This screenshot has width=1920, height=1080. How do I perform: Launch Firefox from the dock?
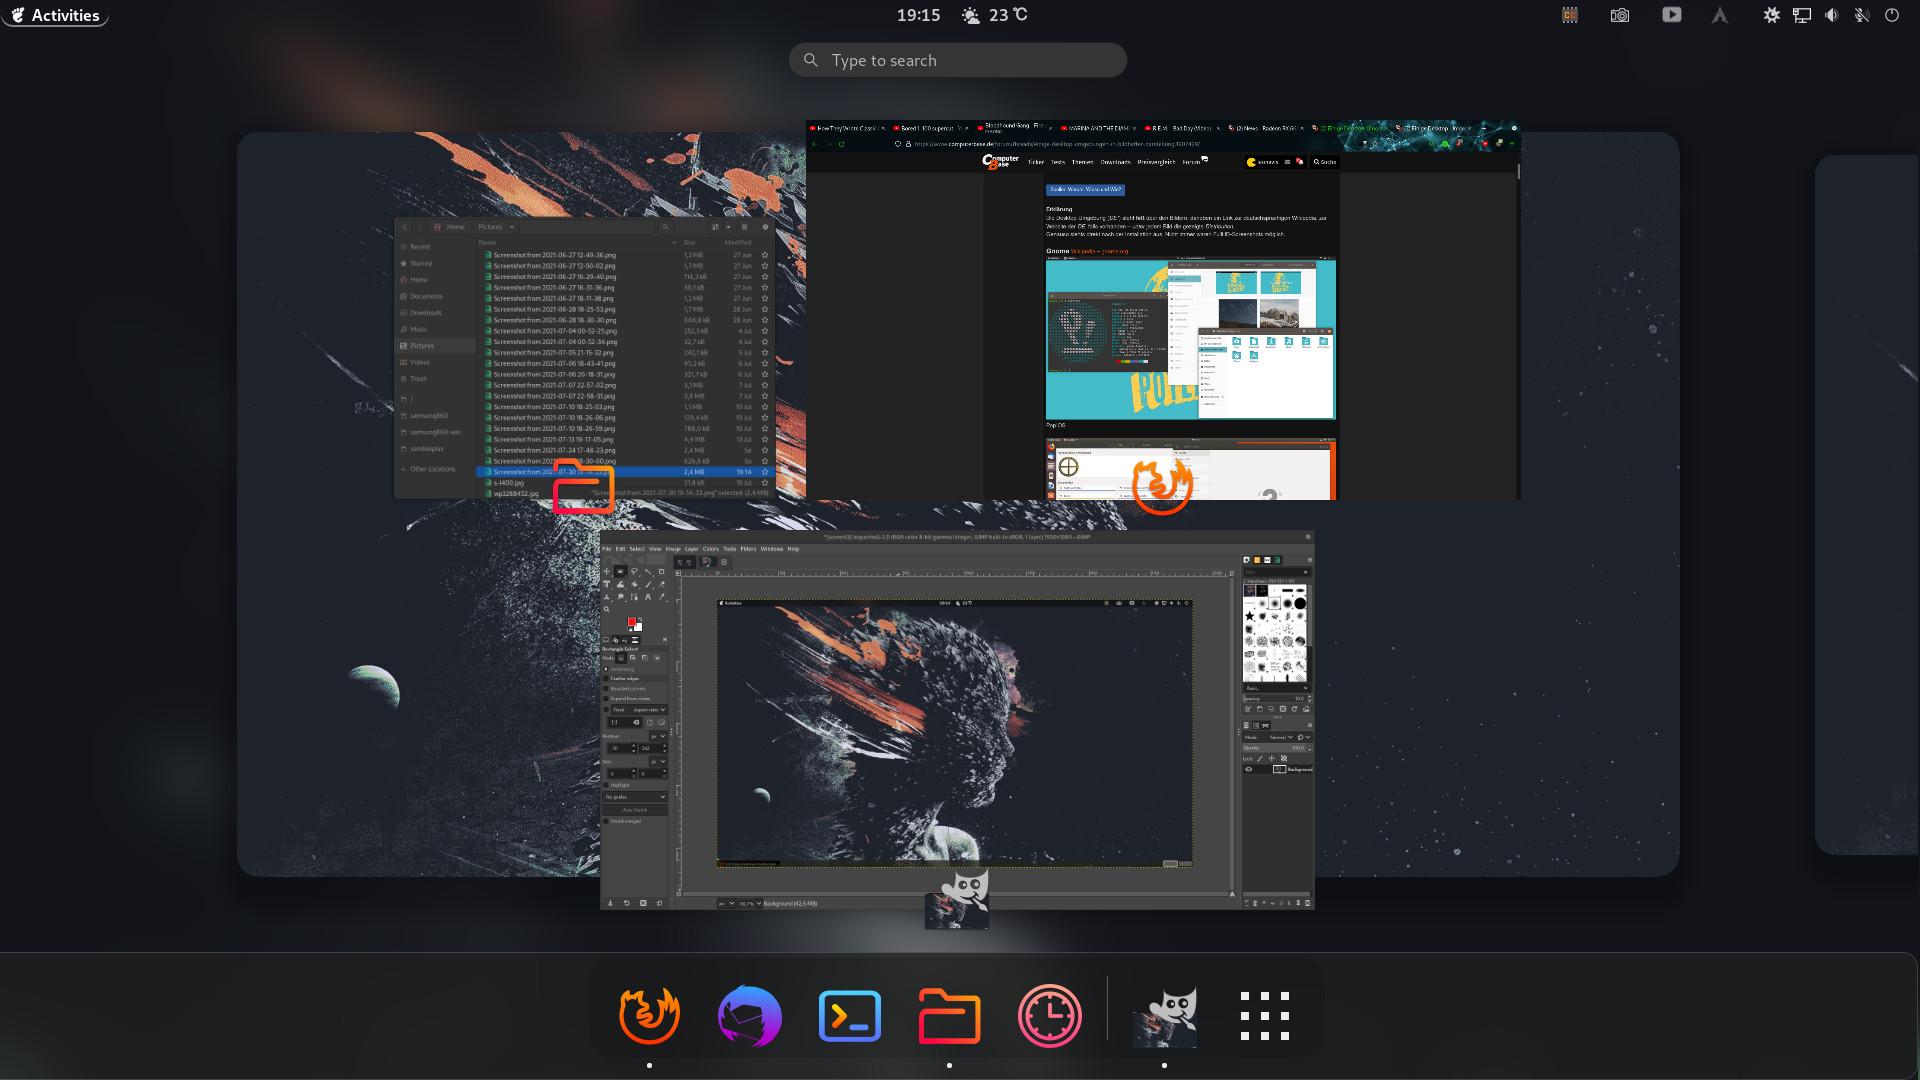[x=649, y=1016]
